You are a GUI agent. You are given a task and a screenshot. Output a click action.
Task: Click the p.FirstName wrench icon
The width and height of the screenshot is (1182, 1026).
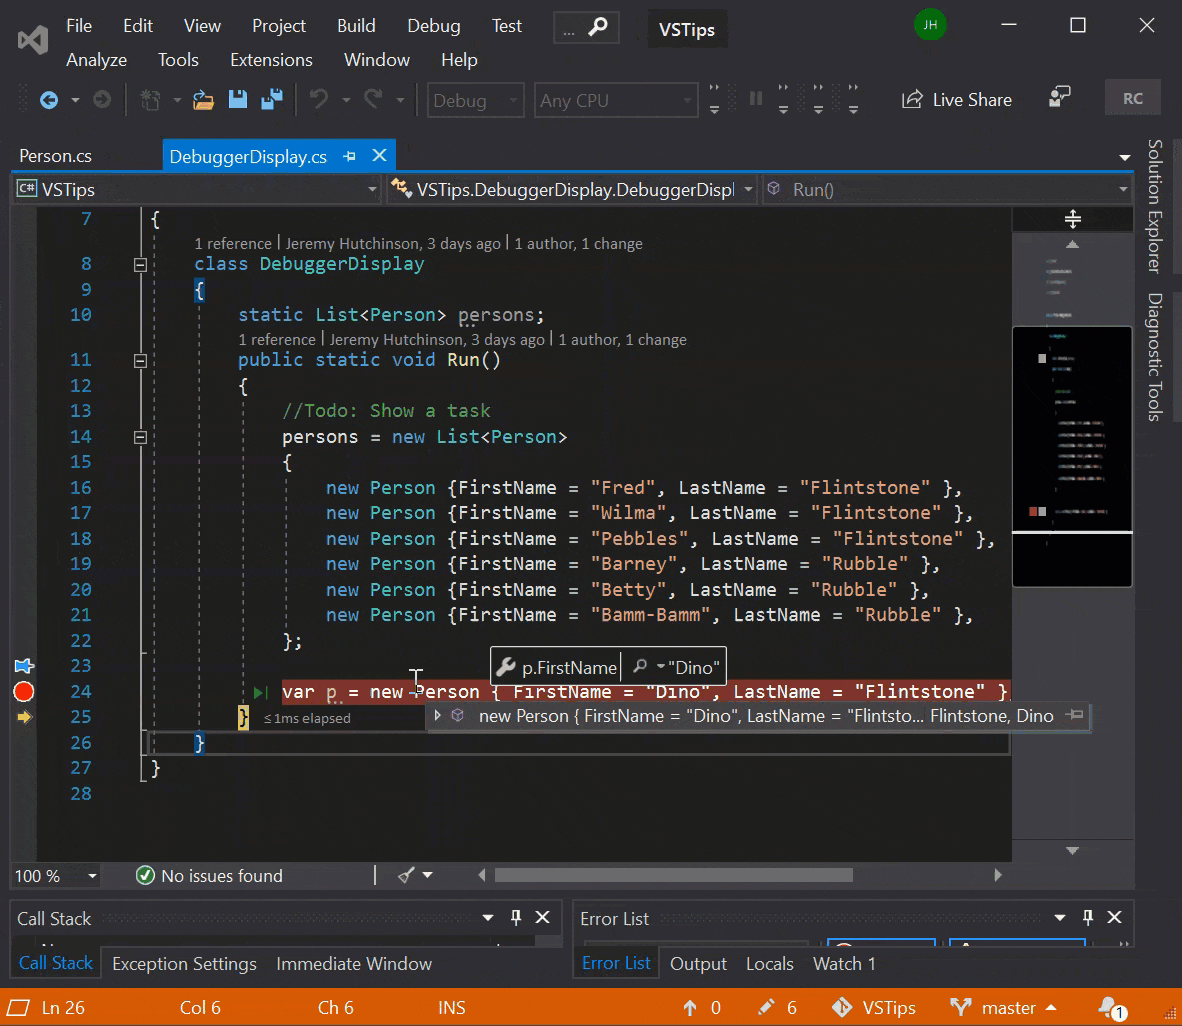pyautogui.click(x=506, y=667)
